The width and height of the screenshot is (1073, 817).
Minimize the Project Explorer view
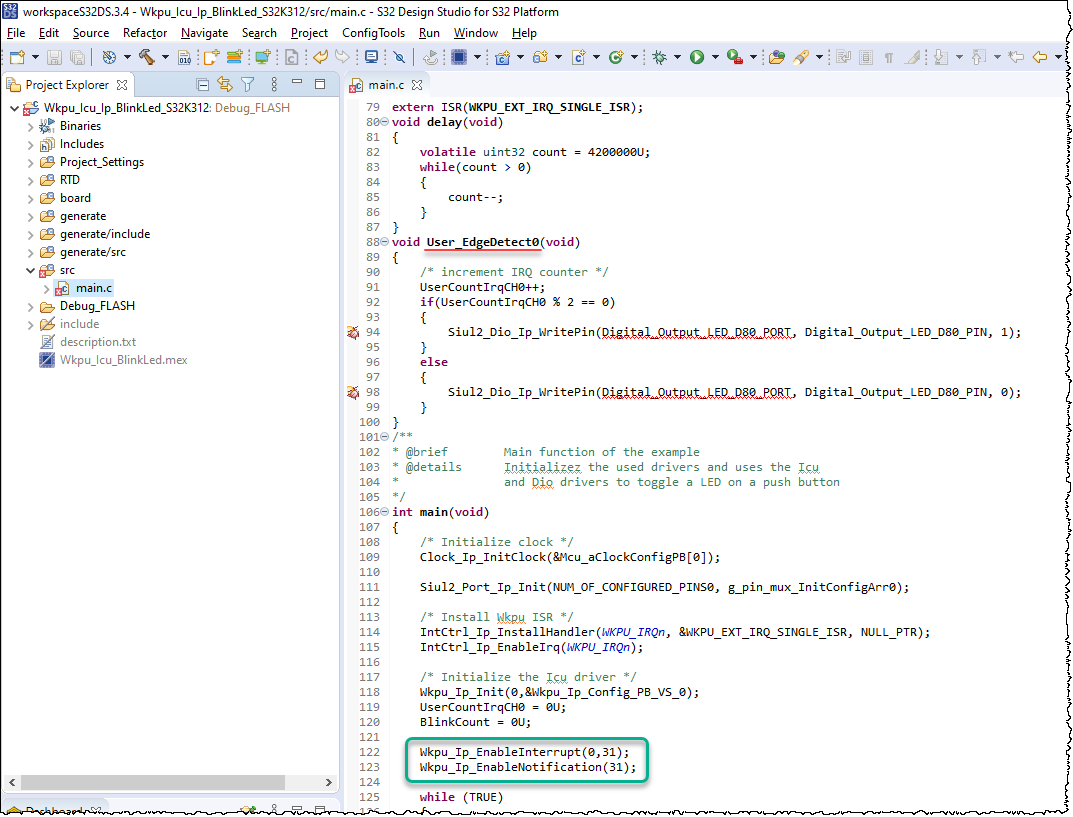click(297, 85)
